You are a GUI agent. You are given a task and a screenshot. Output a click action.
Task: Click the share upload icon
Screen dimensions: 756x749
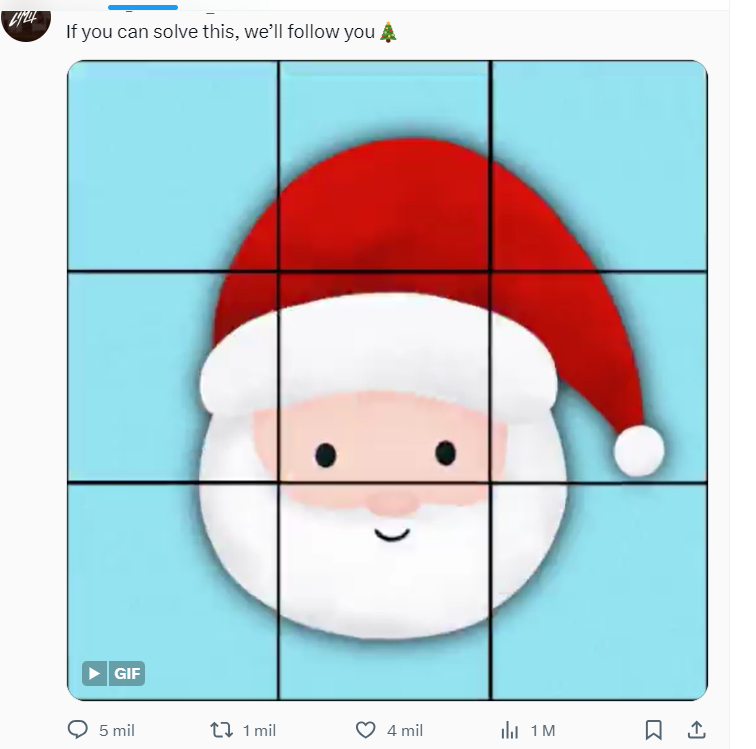coord(696,729)
